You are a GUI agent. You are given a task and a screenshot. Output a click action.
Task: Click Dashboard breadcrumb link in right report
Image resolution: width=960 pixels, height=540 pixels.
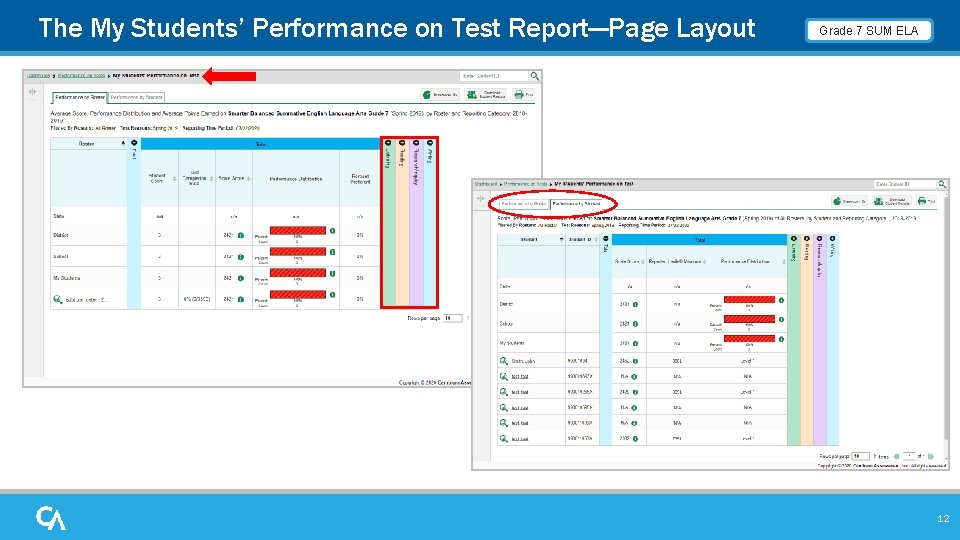pos(486,184)
